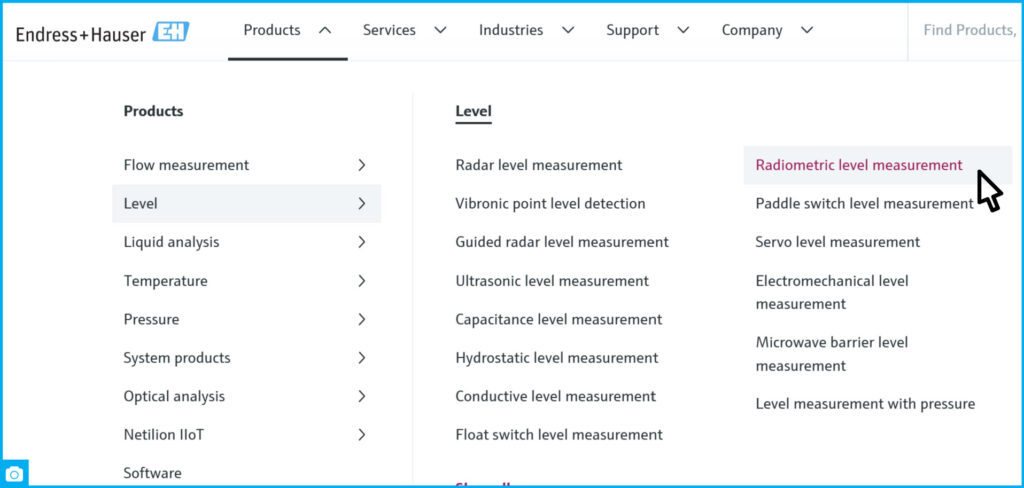Viewport: 1024px width, 488px height.
Task: Open Microwave barrier level measurement
Action: point(831,354)
